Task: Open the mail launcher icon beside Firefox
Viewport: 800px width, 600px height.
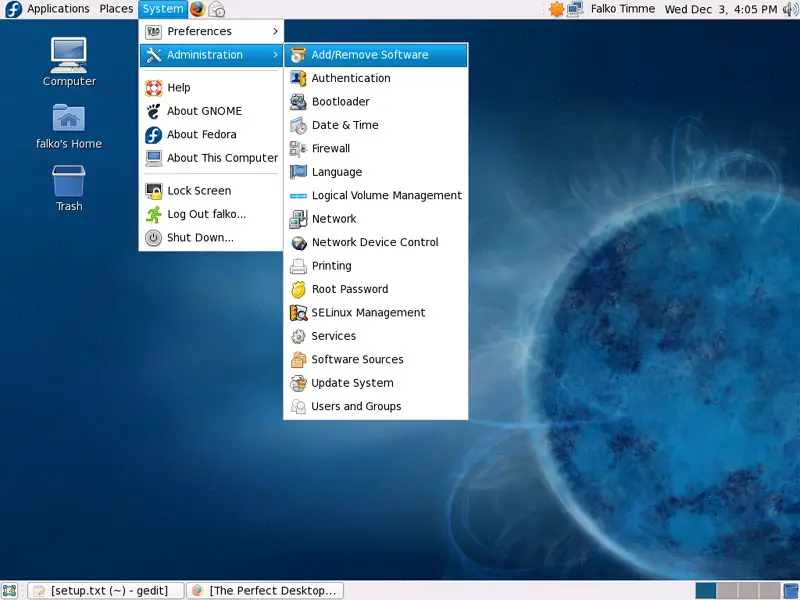Action: pos(217,9)
